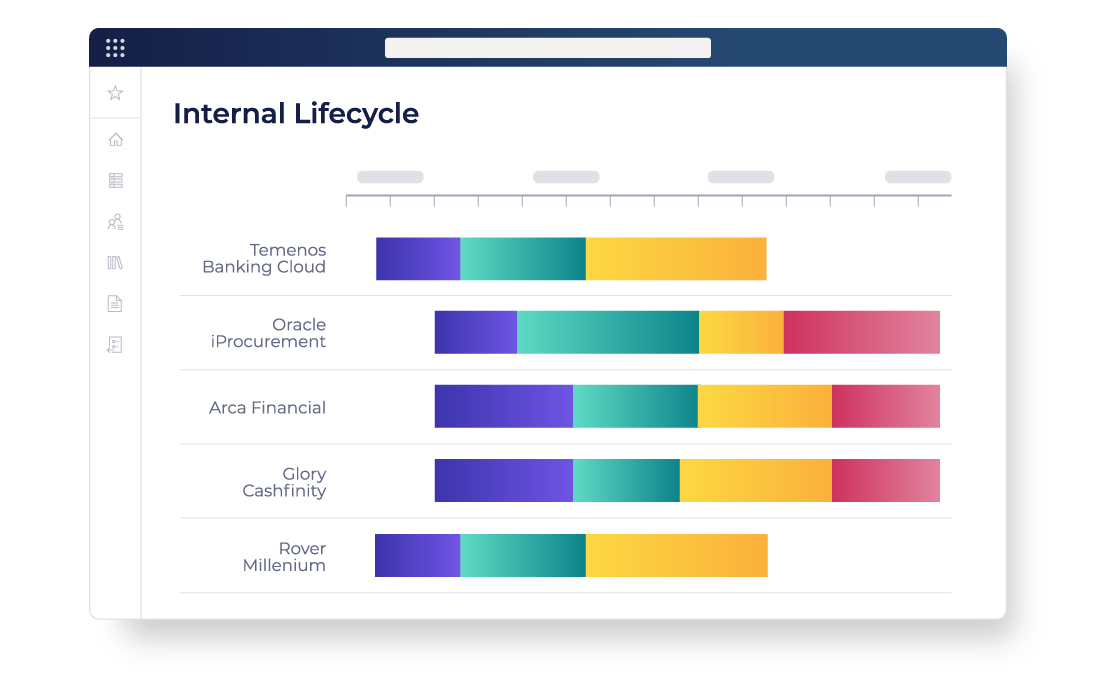Screen dimensions: 1096x676
Task: Open the checklist survey icon in sidebar
Action: coord(115,345)
